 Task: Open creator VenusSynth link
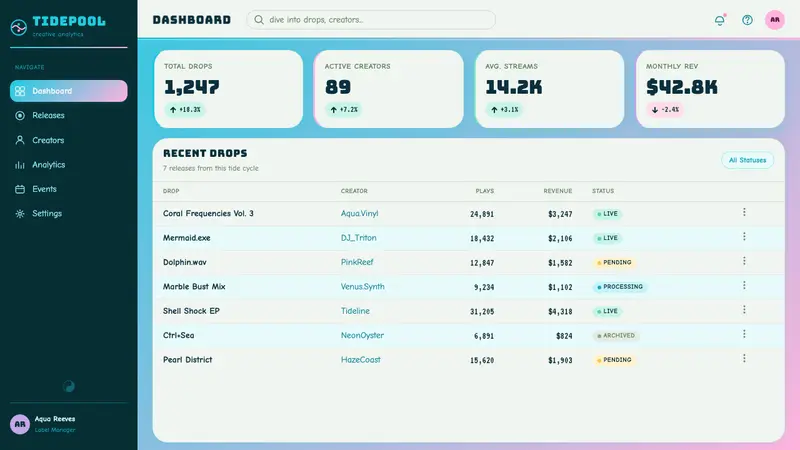[x=362, y=287]
